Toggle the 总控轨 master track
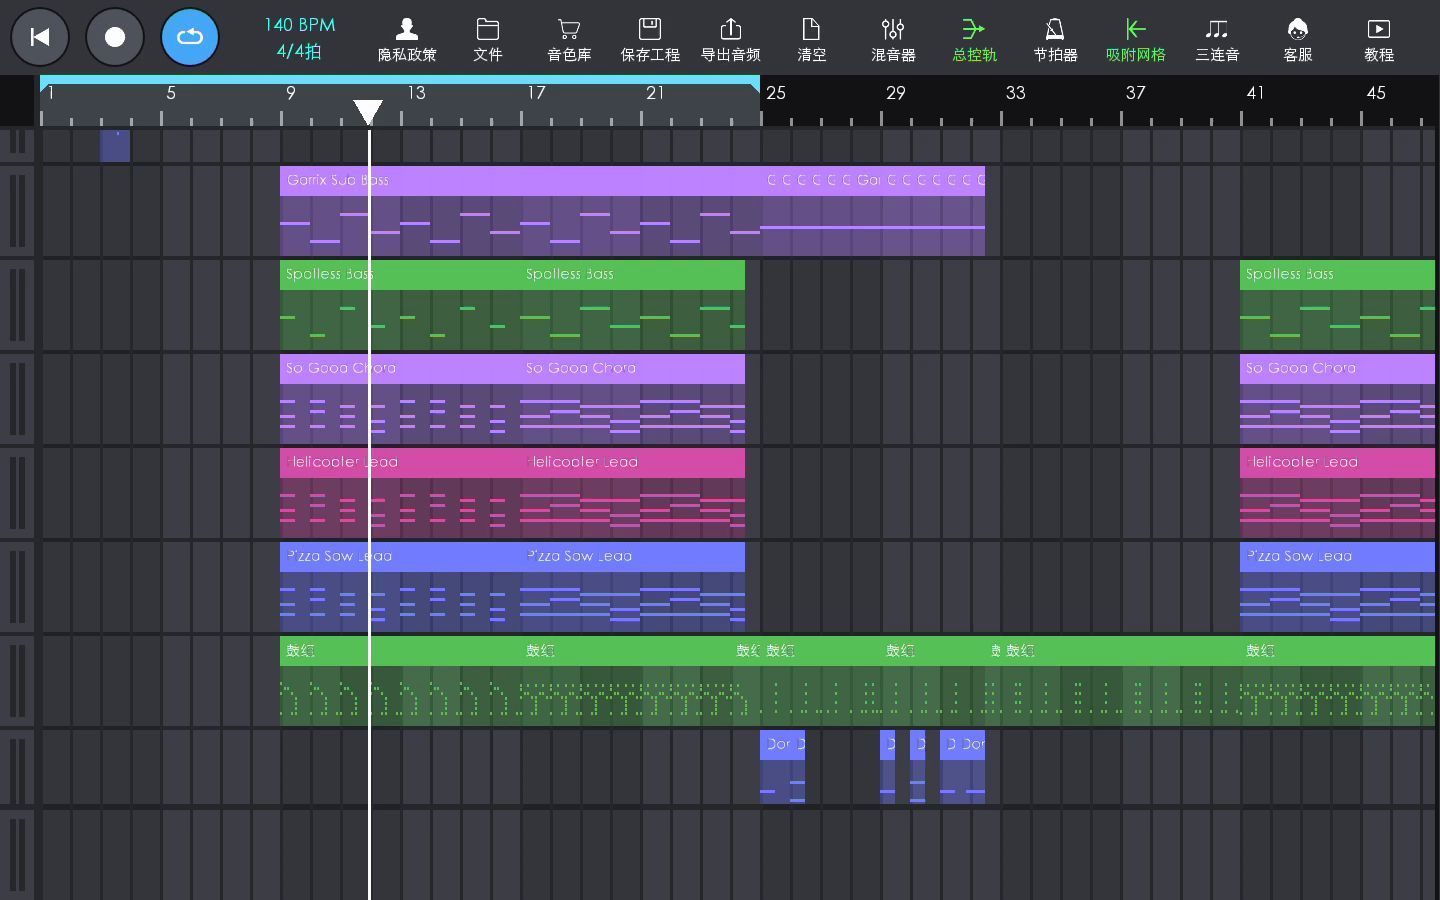The width and height of the screenshot is (1440, 900). [x=974, y=40]
